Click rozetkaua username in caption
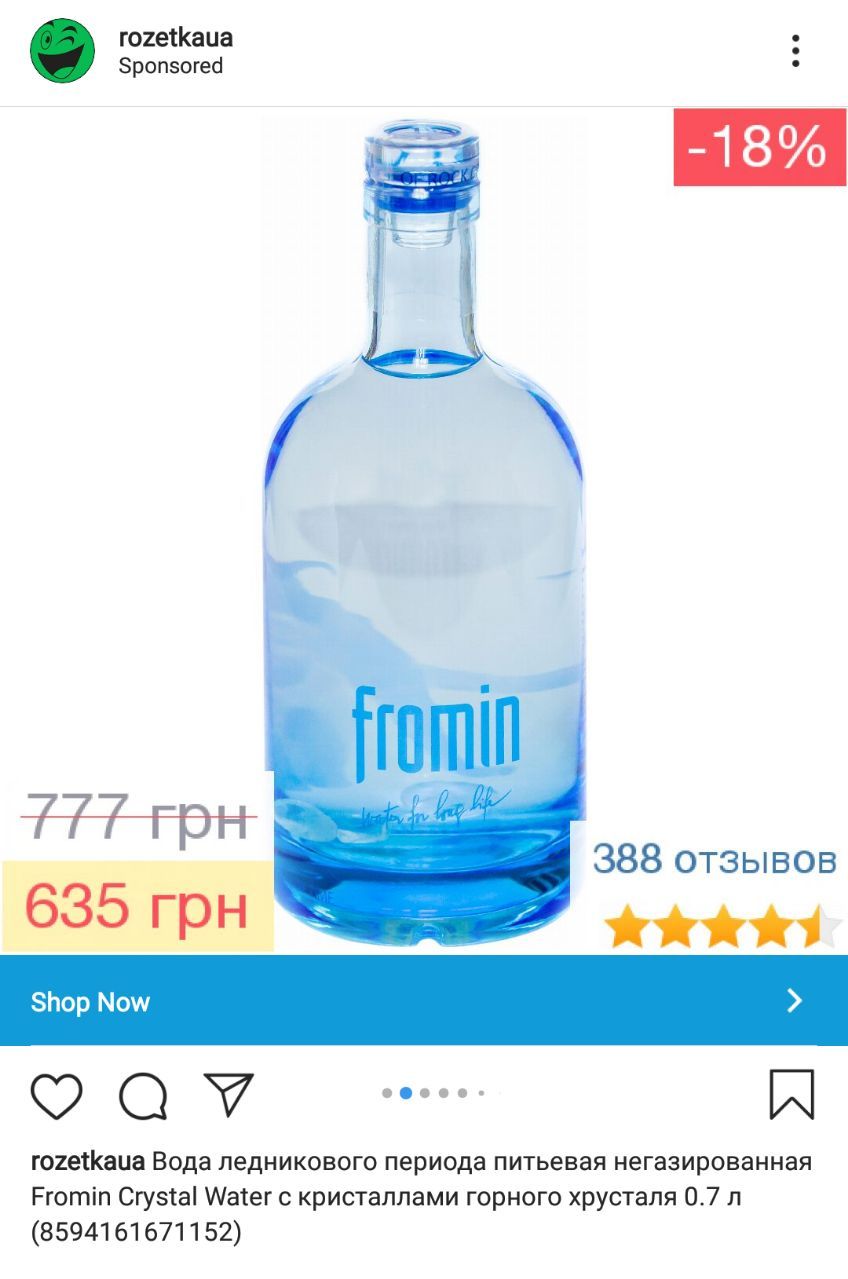This screenshot has width=848, height=1279. 89,1162
